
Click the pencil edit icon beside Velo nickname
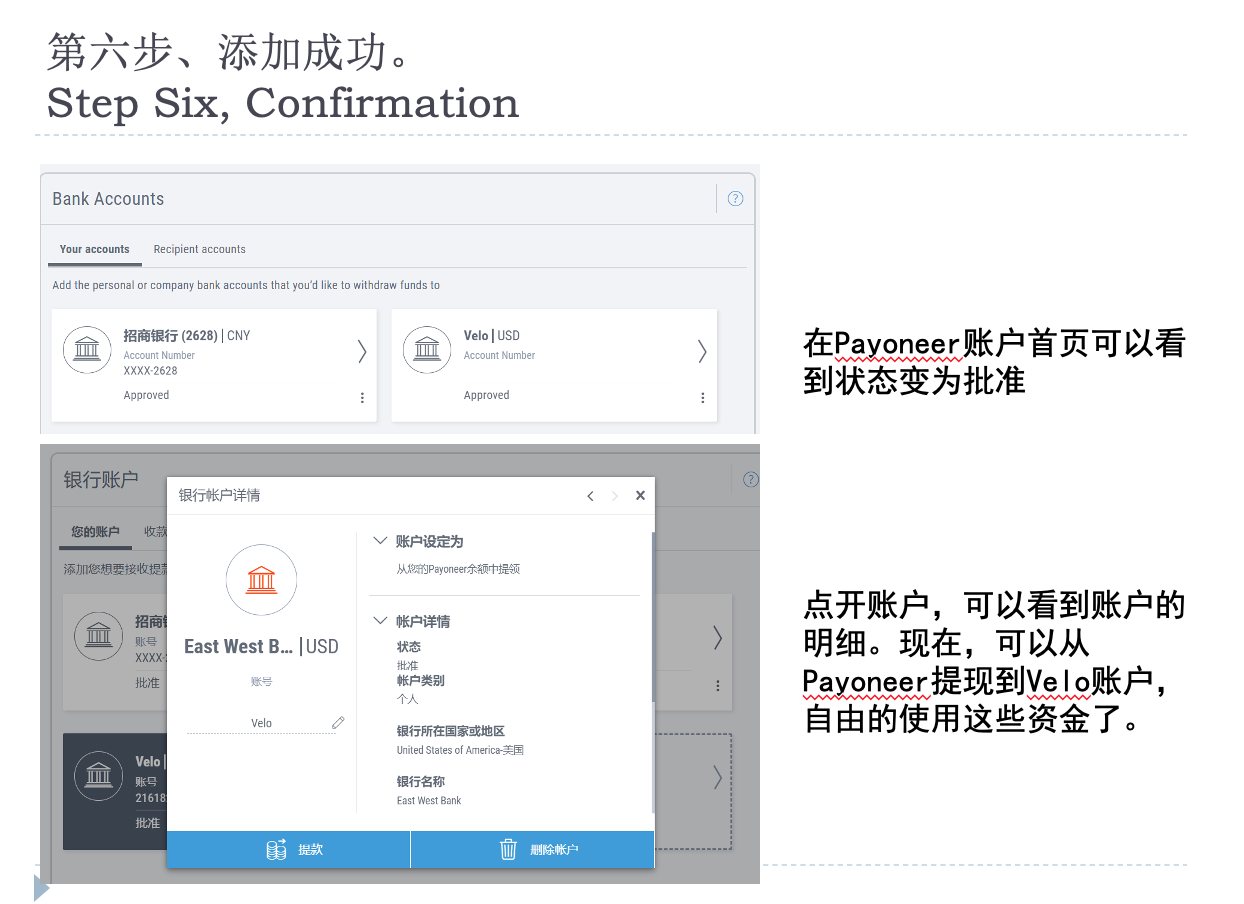338,722
